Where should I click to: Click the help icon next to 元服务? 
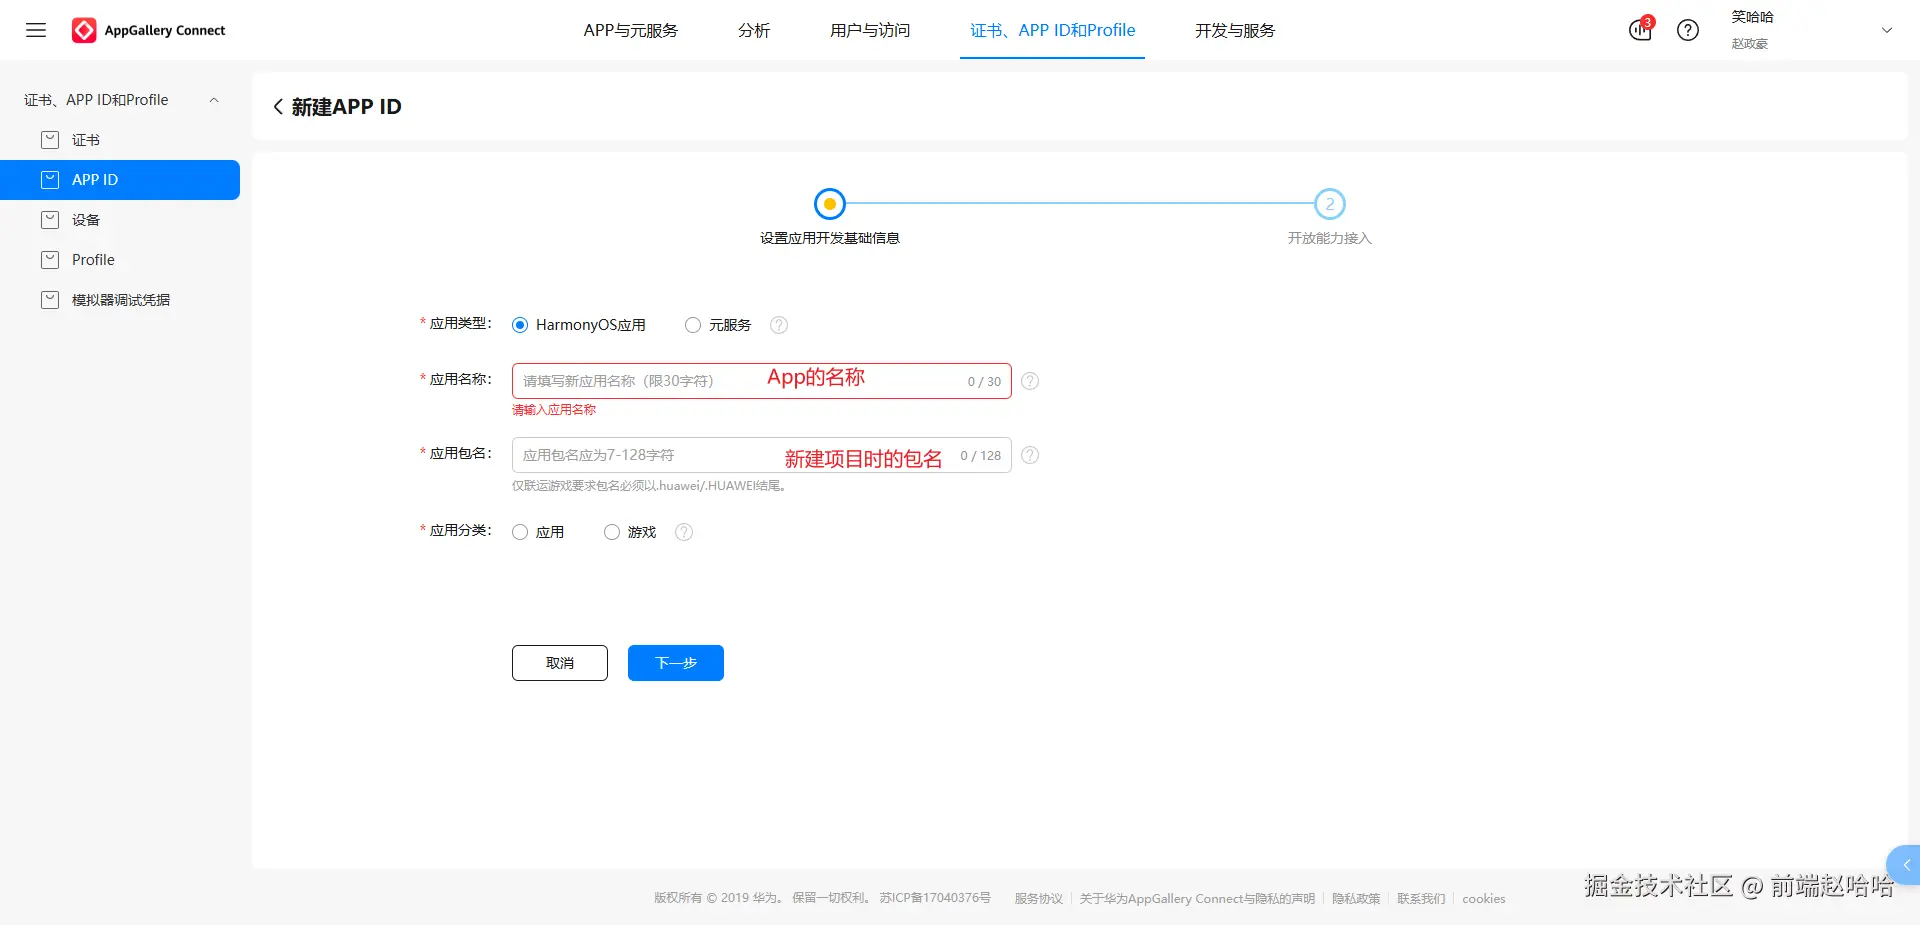[779, 325]
